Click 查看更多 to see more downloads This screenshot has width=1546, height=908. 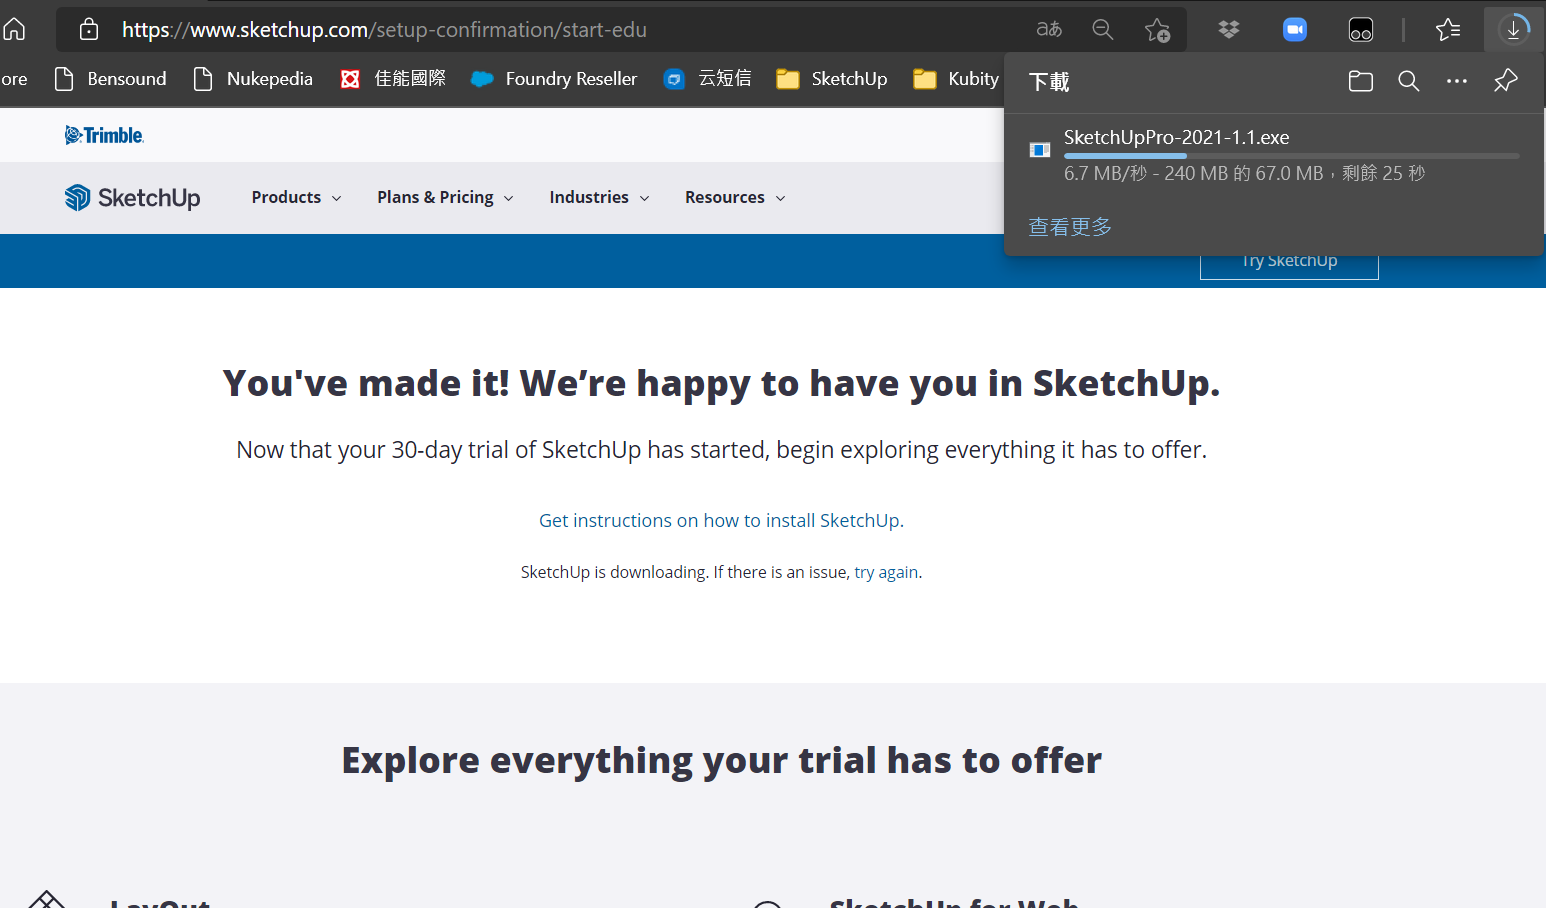coord(1070,227)
